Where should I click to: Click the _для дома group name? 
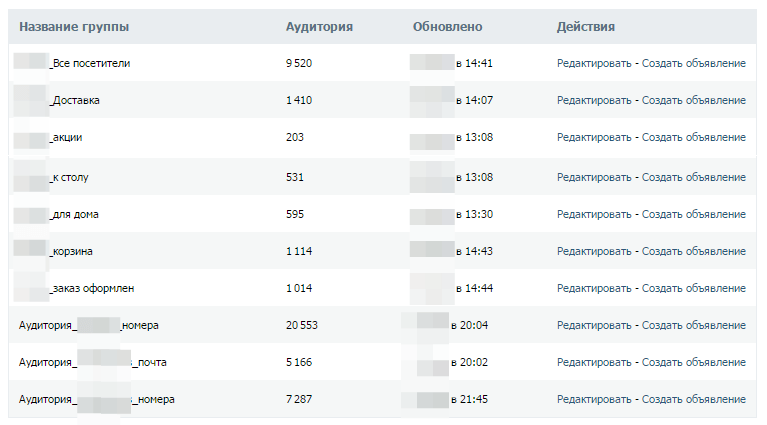74,214
